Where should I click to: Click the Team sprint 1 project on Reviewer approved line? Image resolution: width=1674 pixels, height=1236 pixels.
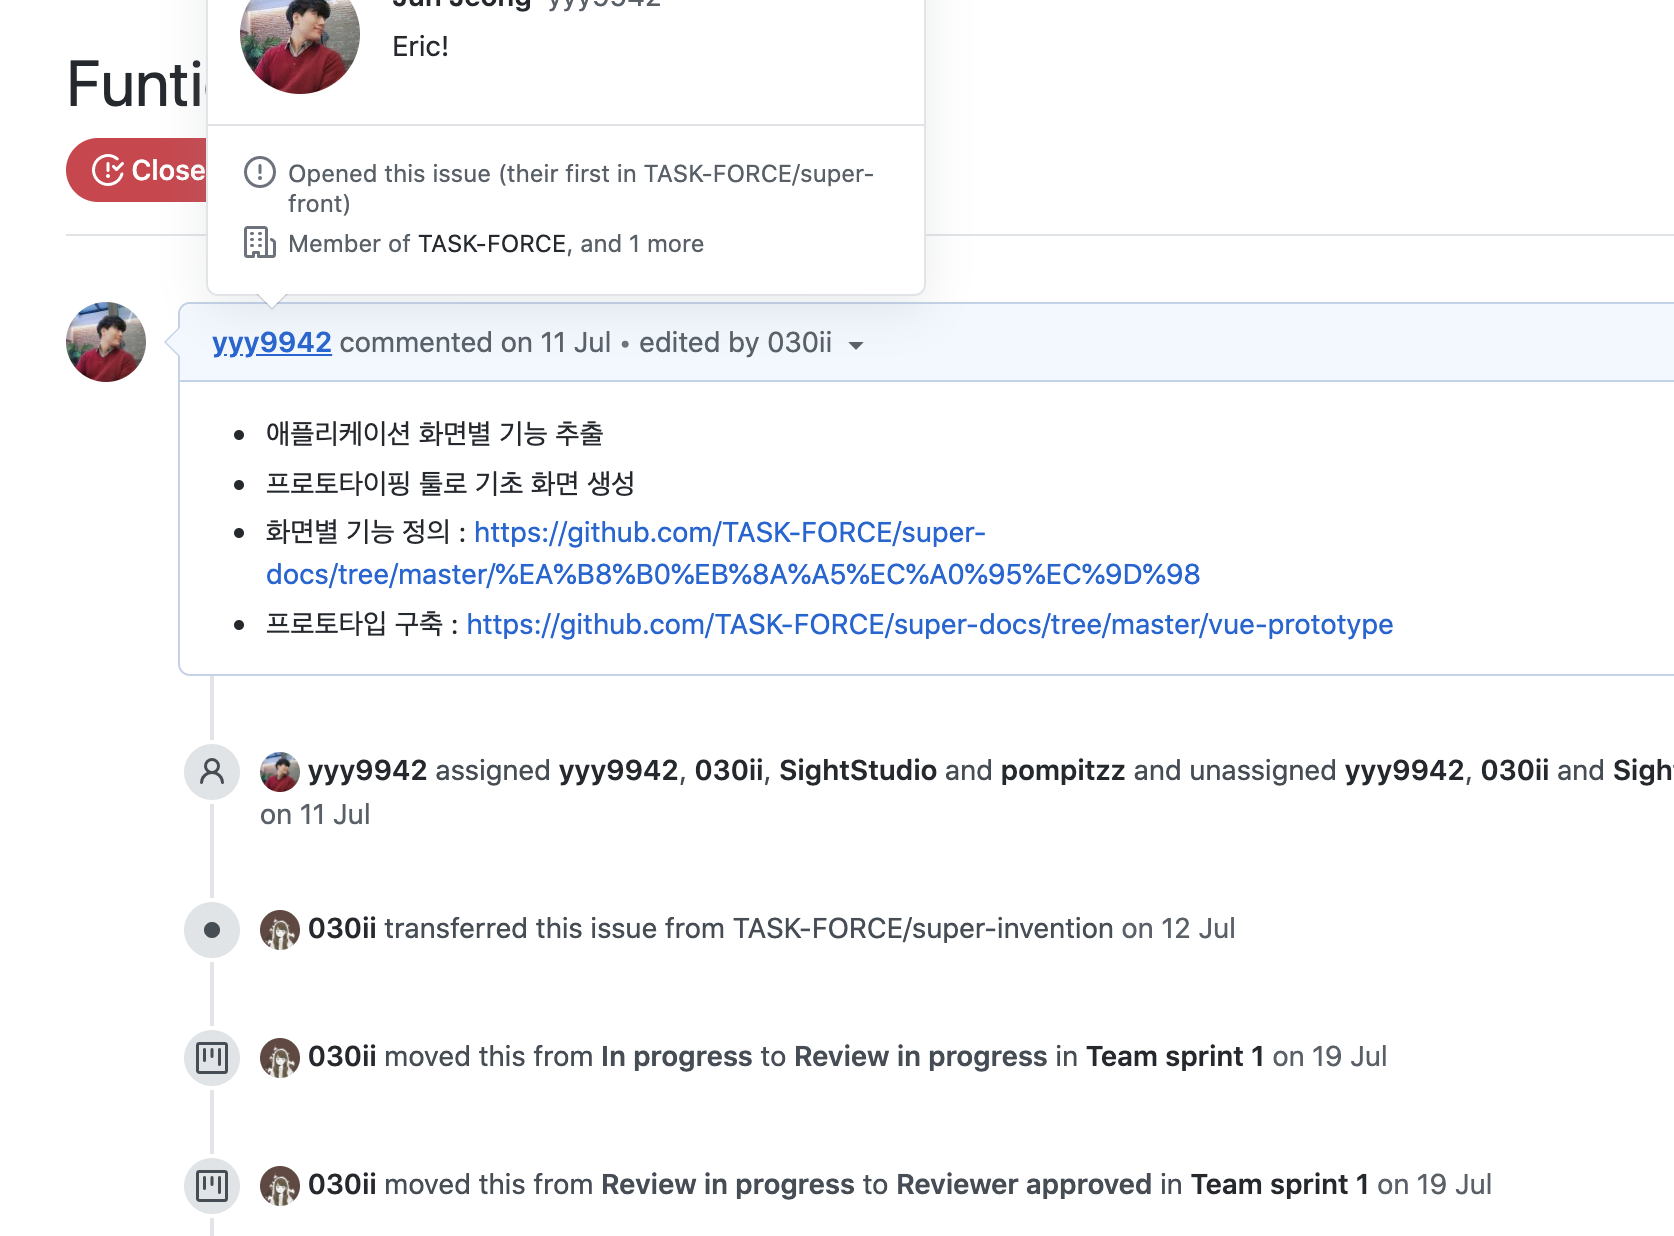pyautogui.click(x=1279, y=1184)
